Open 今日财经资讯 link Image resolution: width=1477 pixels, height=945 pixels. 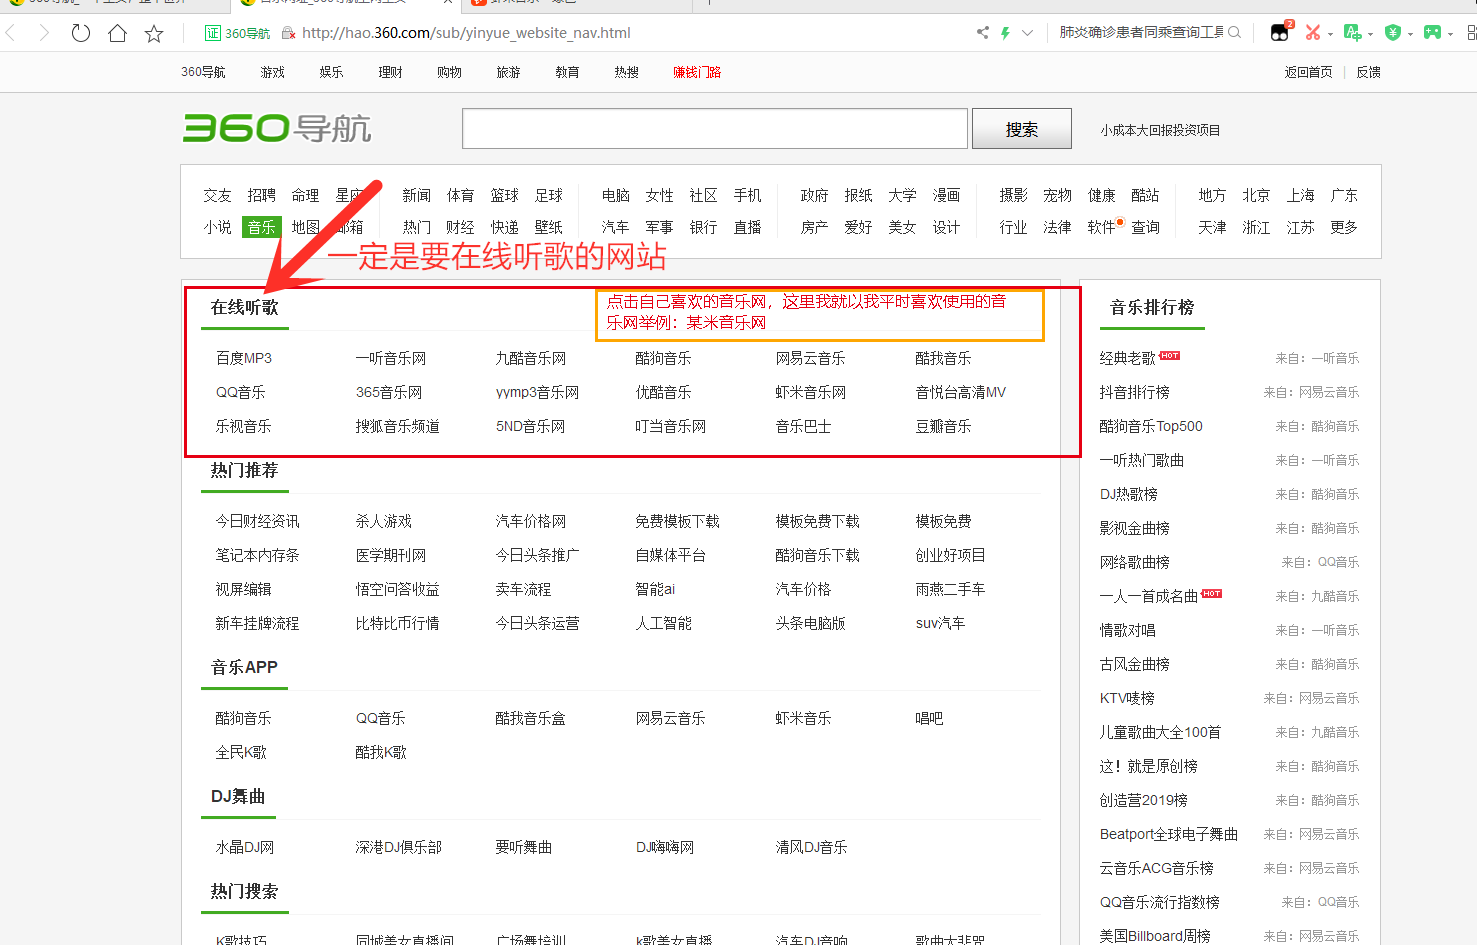click(x=258, y=521)
